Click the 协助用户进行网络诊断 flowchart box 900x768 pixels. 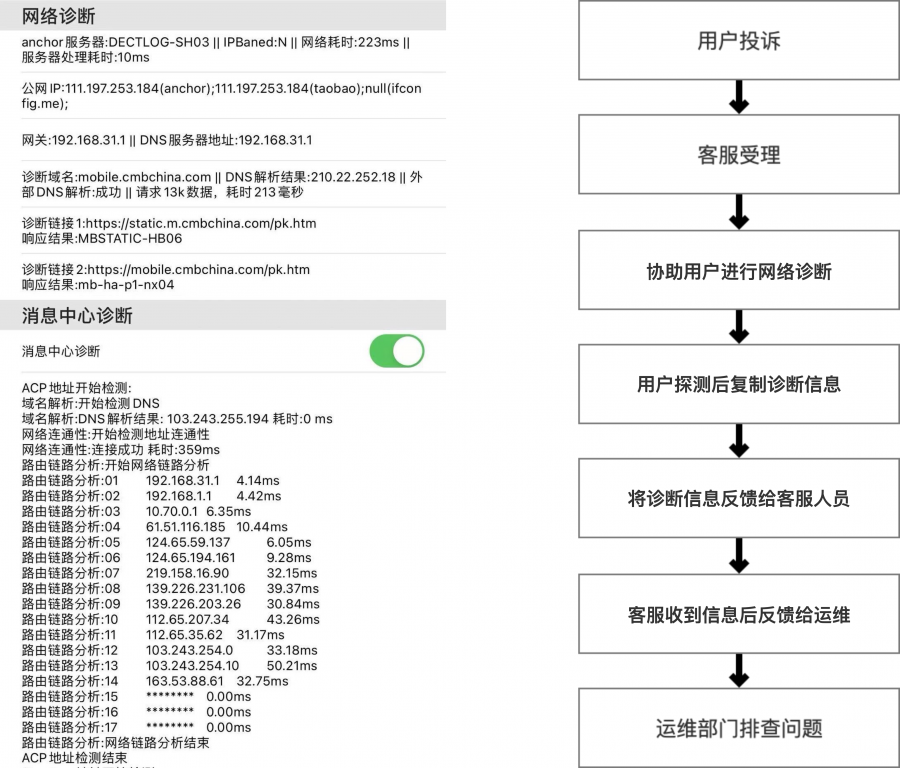pos(739,270)
